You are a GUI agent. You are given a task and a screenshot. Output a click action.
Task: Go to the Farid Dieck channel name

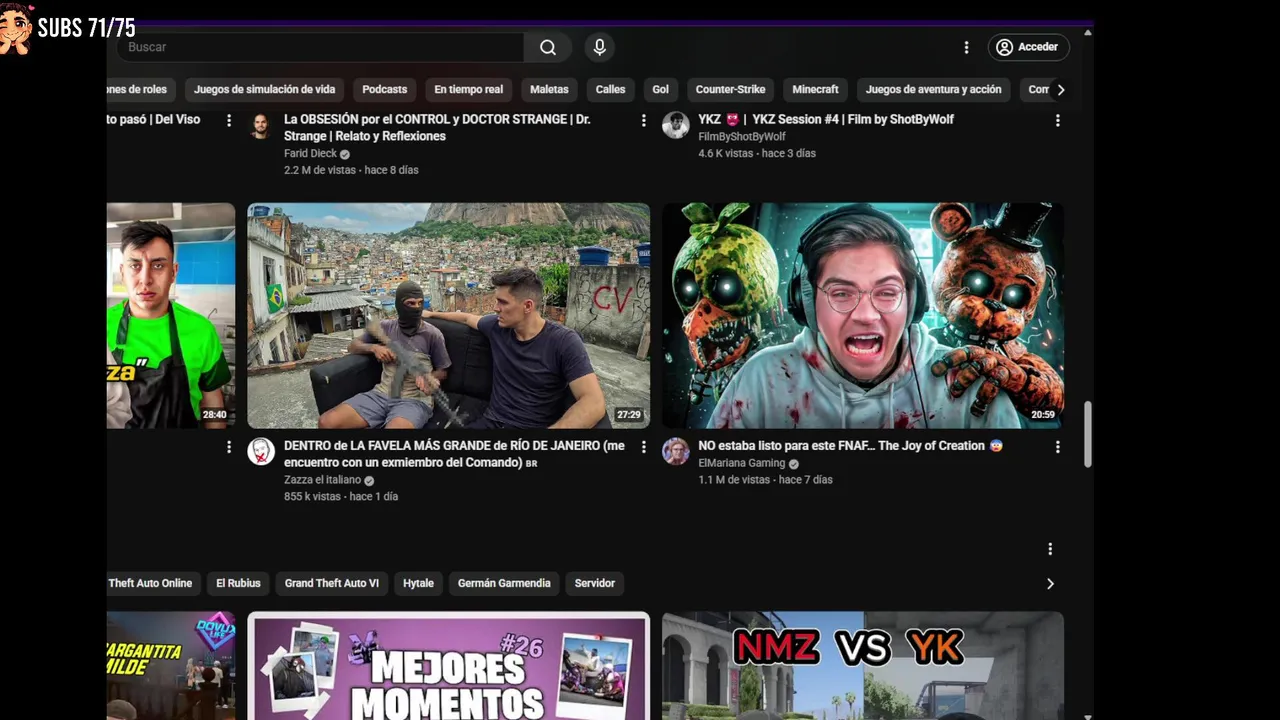coord(310,154)
